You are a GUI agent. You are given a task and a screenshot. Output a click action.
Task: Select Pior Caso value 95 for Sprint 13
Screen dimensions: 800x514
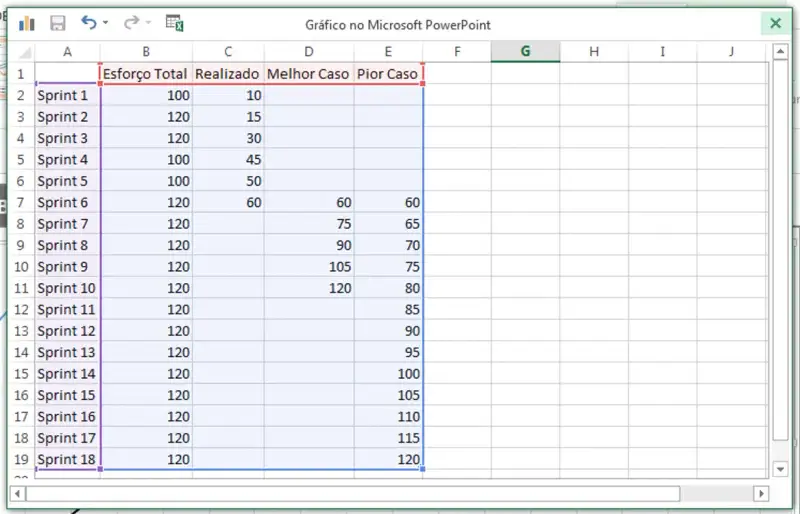tap(388, 353)
